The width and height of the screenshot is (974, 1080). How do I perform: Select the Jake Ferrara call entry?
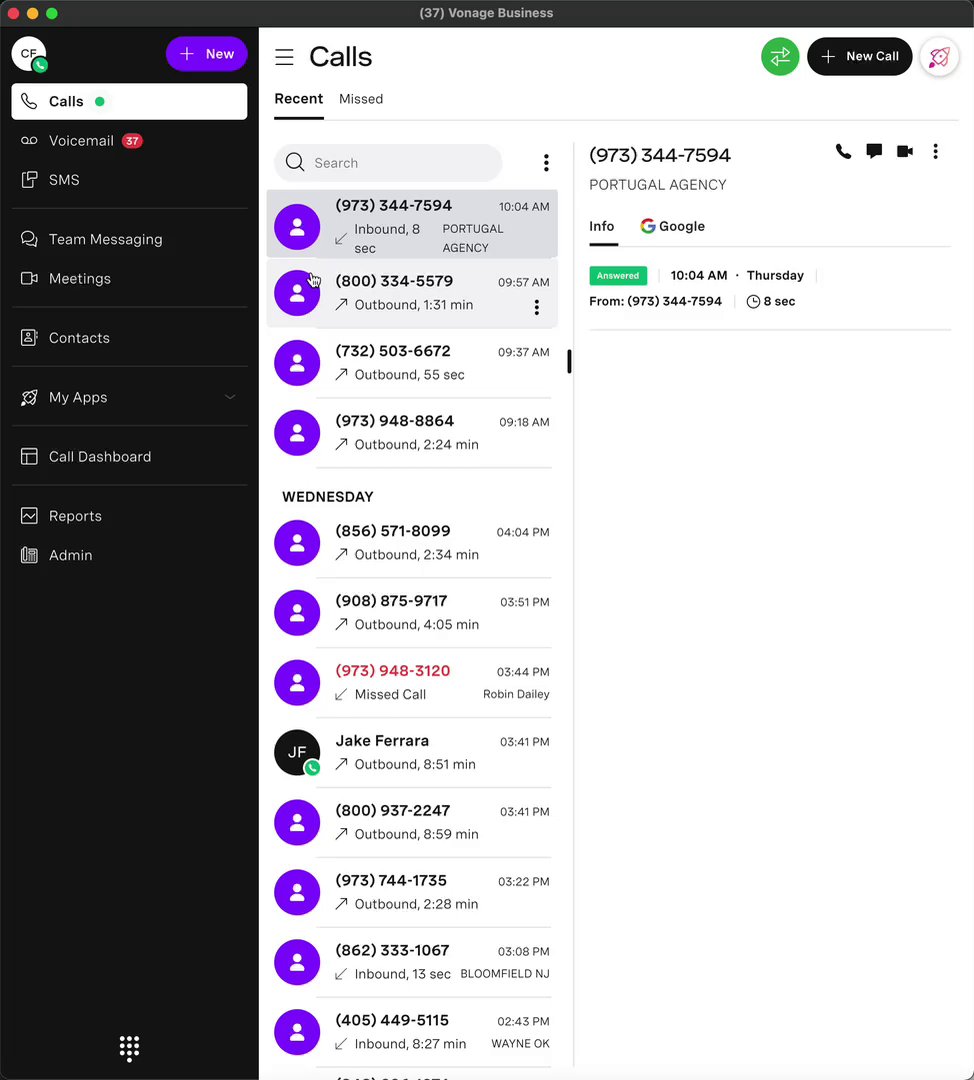click(x=412, y=752)
